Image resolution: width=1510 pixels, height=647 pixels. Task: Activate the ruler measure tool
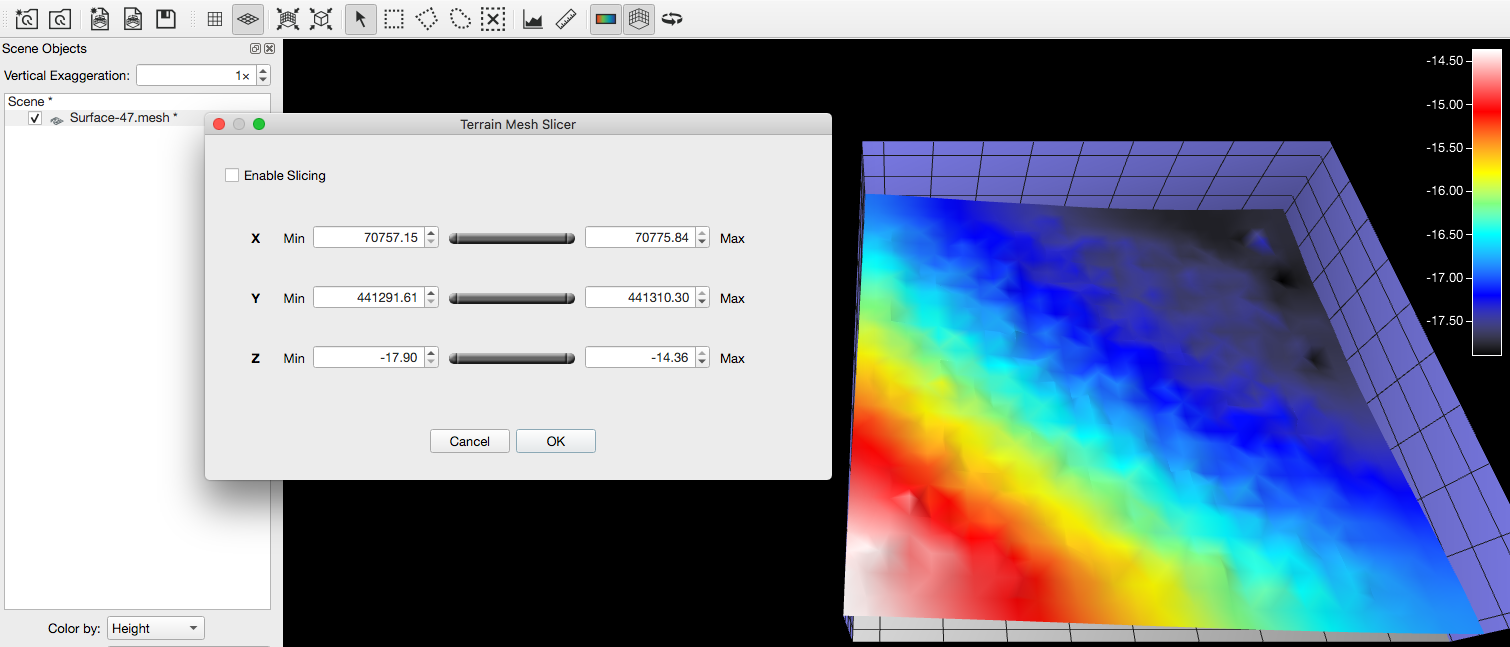click(565, 19)
